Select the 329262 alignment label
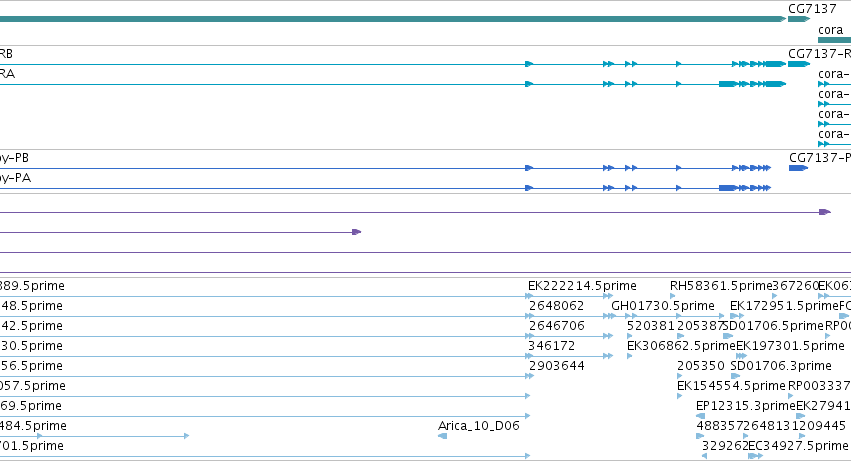The width and height of the screenshot is (851, 461). click(725, 446)
